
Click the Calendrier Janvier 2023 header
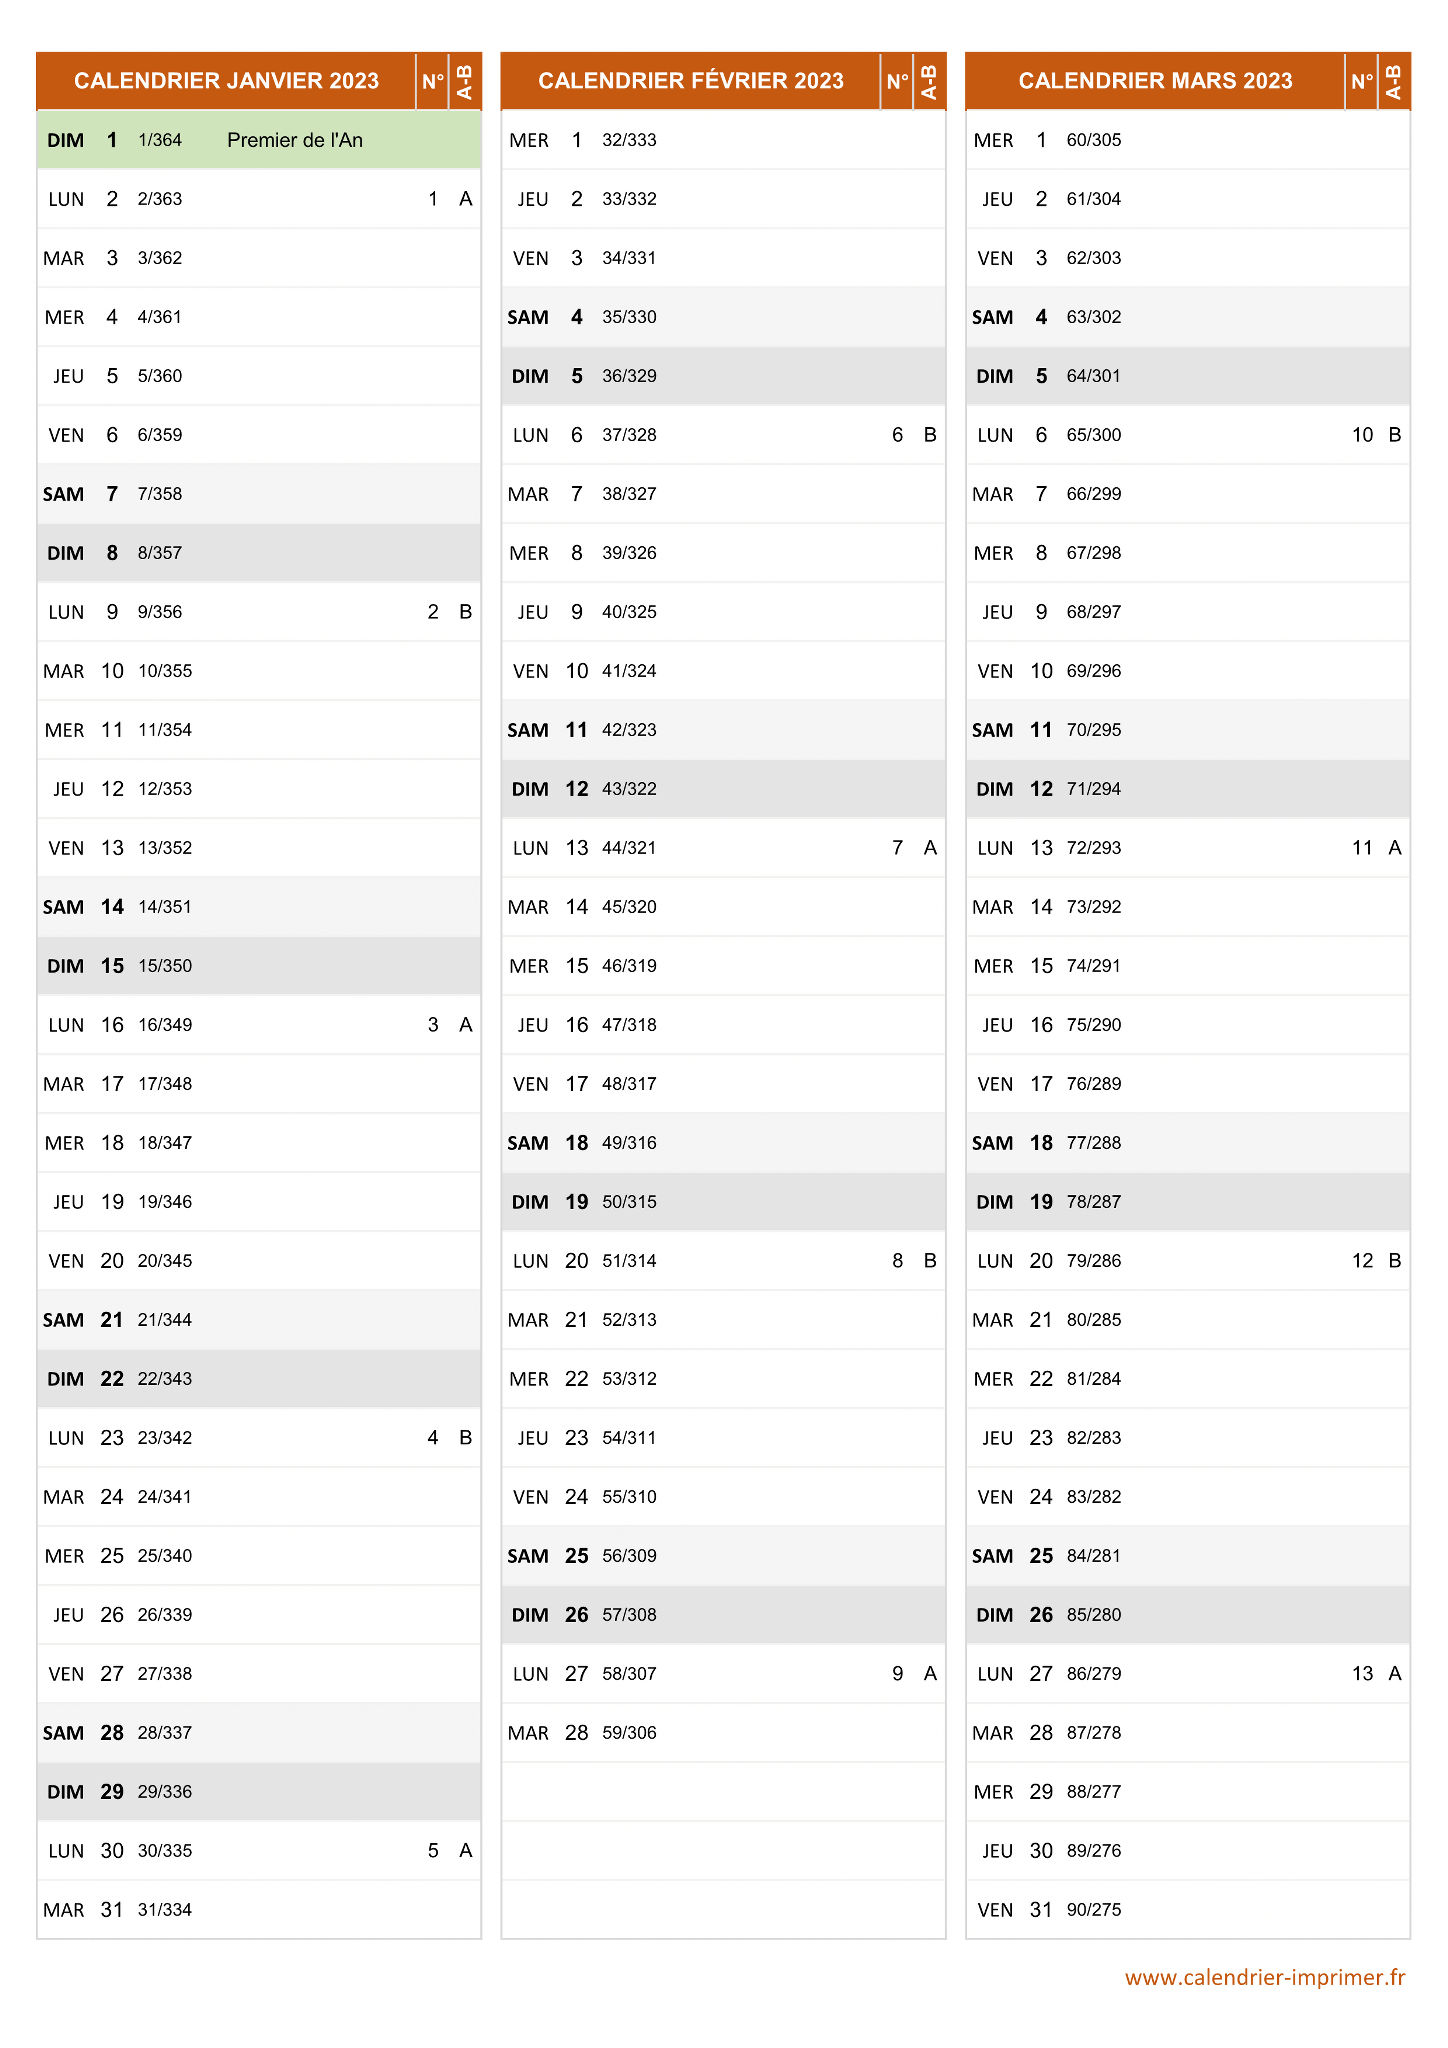point(226,81)
